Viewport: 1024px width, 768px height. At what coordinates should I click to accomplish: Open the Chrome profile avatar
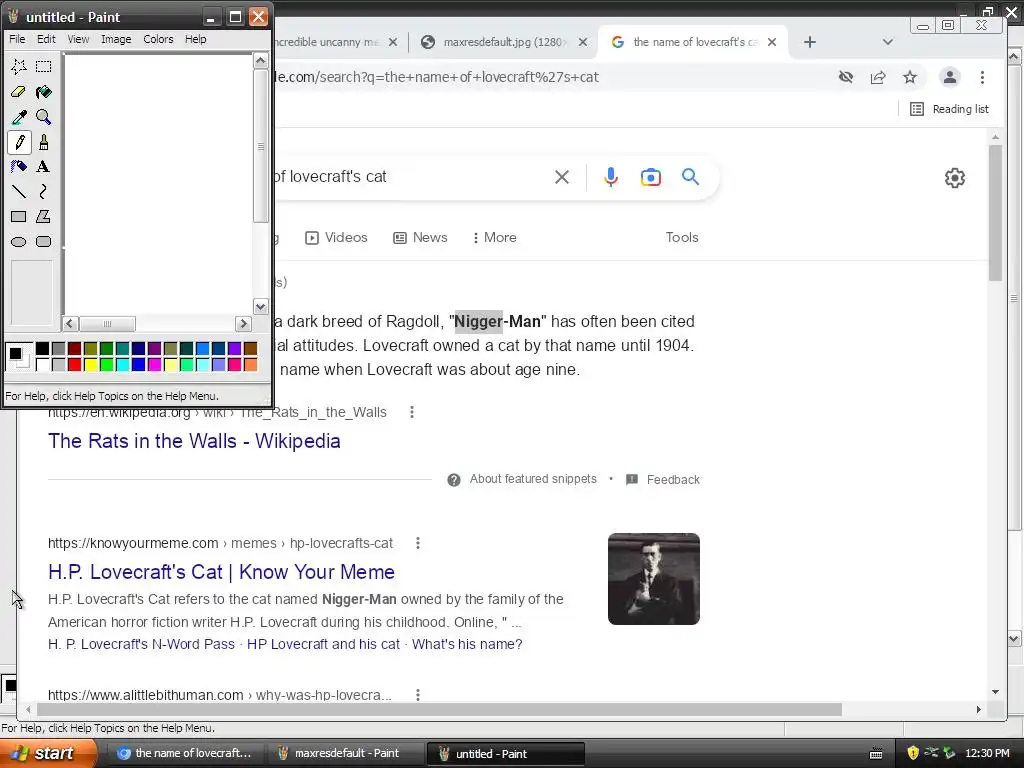[x=950, y=78]
